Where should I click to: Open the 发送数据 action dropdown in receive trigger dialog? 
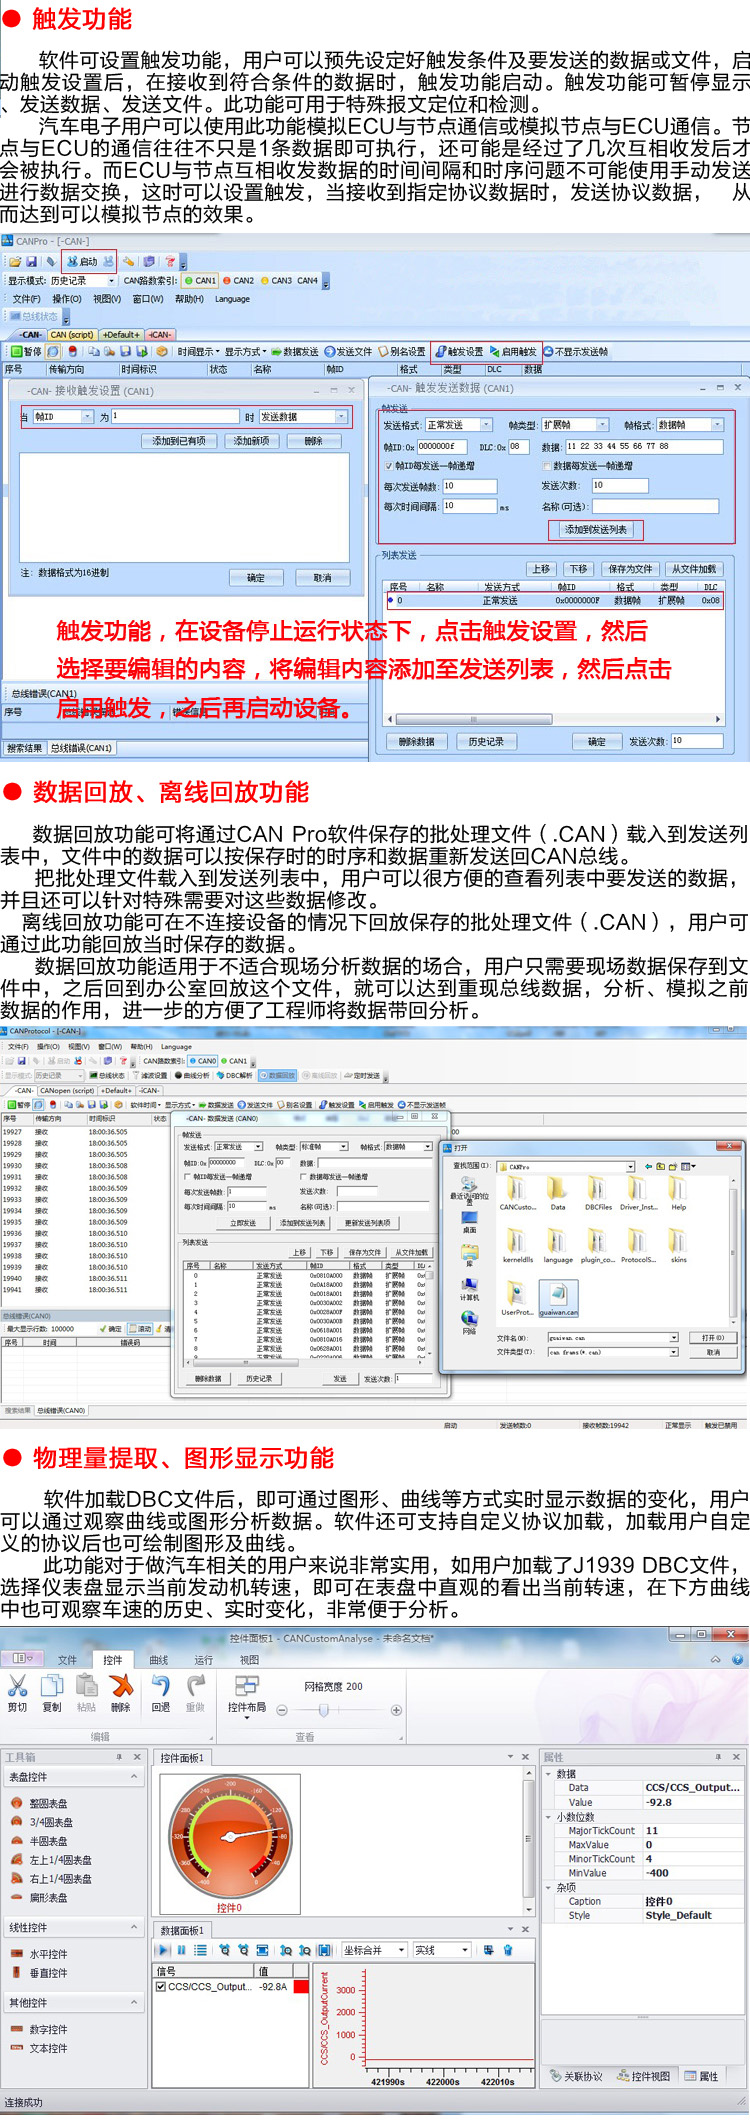click(341, 417)
